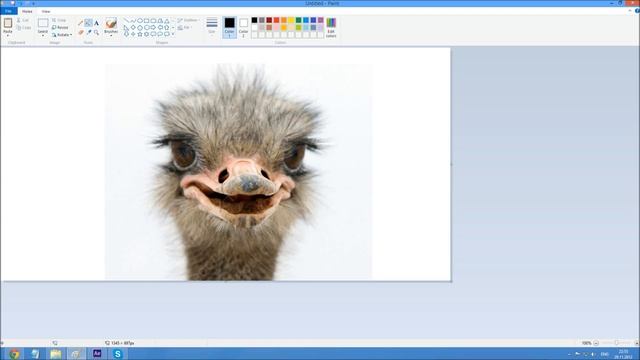The height and width of the screenshot is (360, 640).
Task: Choose the Line shape
Action: pyautogui.click(x=126, y=21)
